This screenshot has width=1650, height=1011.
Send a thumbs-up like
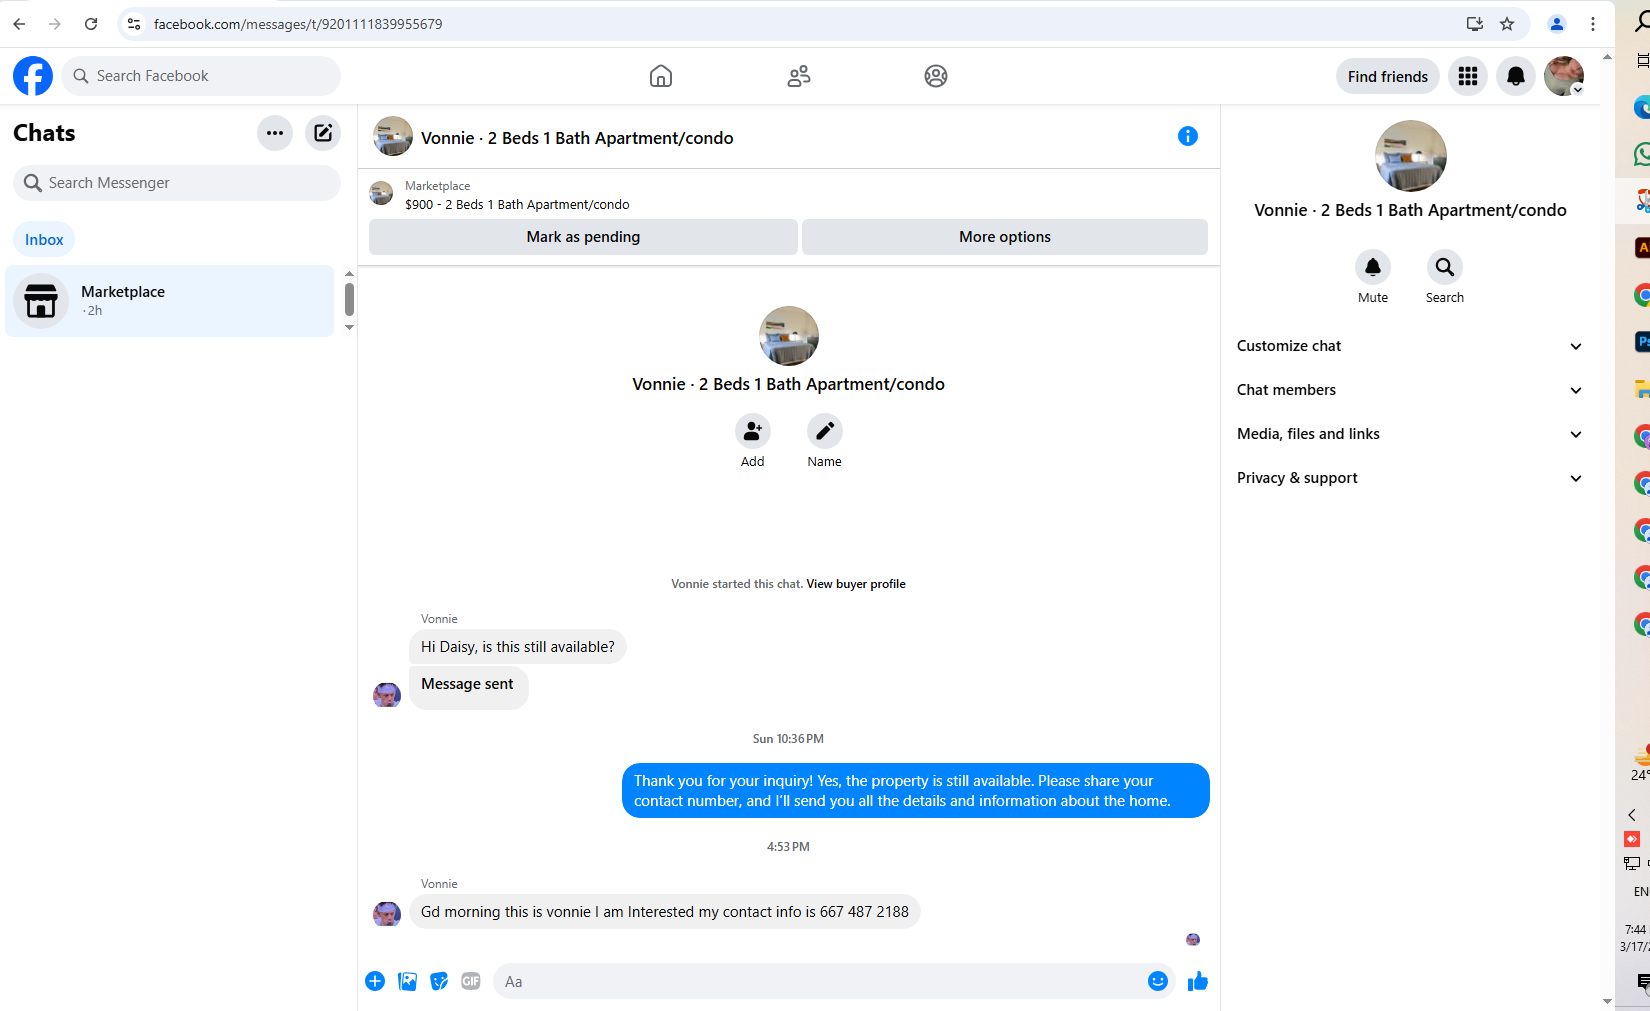coord(1198,981)
